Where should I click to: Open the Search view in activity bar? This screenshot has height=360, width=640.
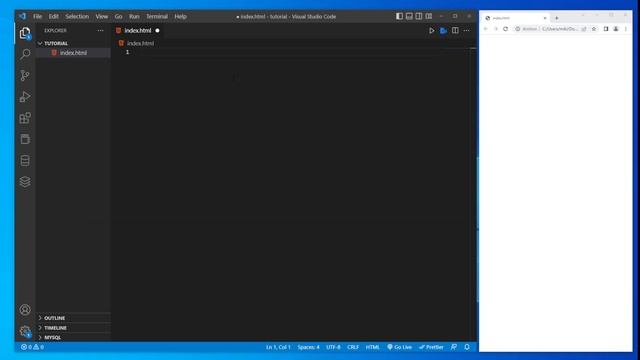point(25,54)
